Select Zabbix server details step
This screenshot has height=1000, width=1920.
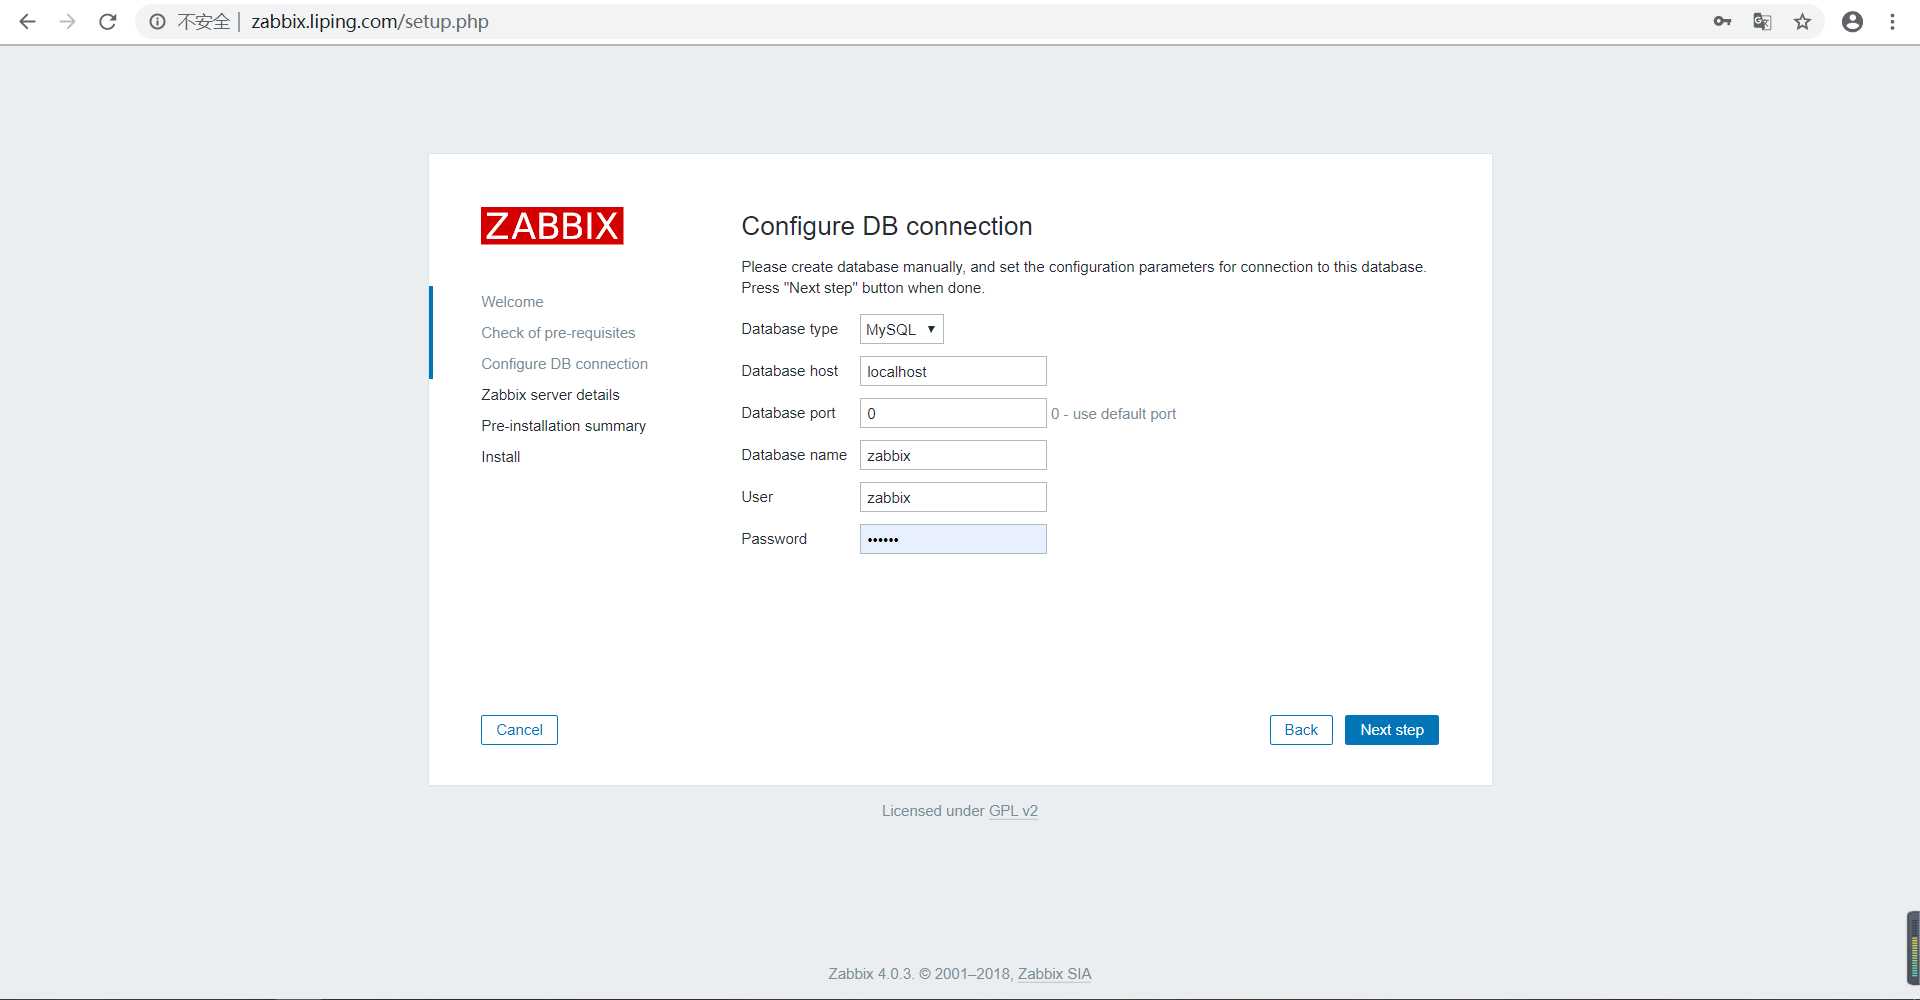(x=550, y=395)
